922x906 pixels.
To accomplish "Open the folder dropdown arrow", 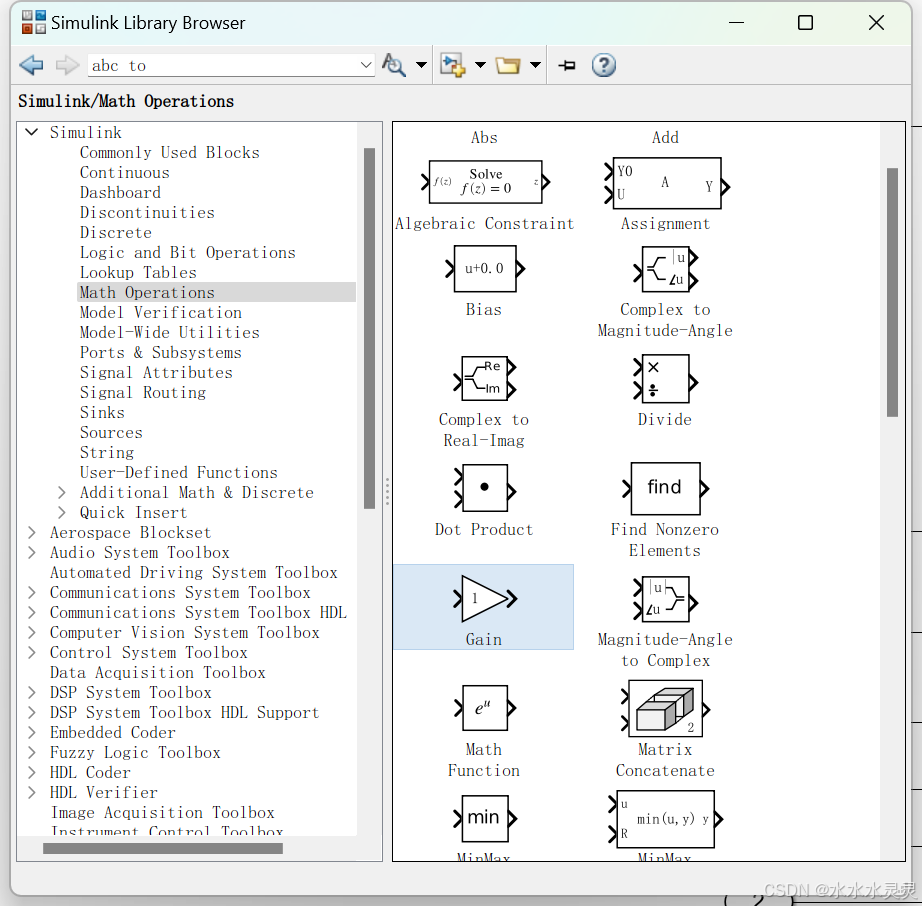I will click(x=535, y=65).
